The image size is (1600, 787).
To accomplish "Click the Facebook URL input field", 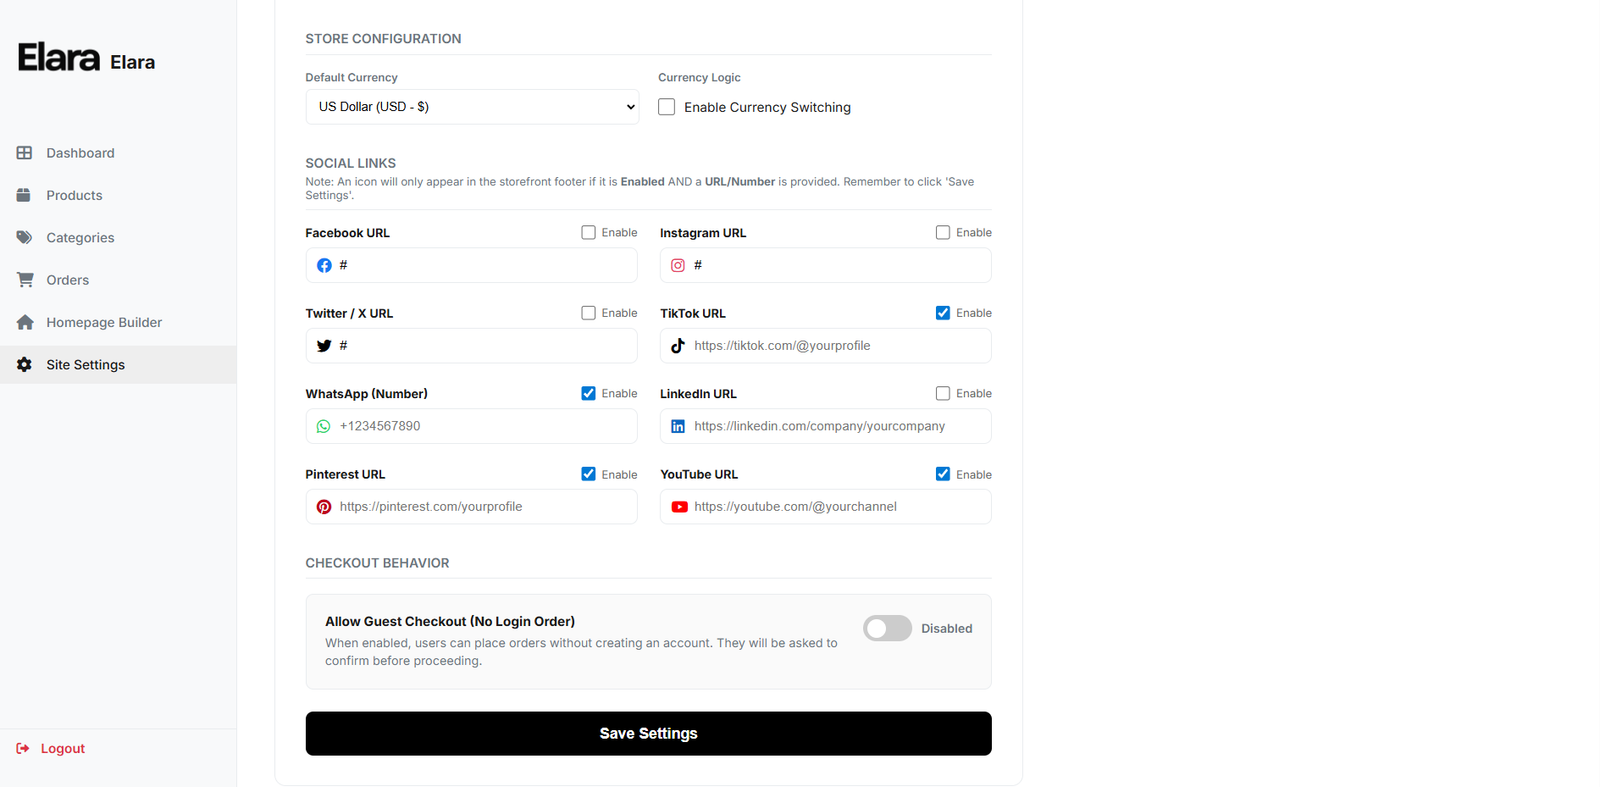I will point(471,265).
